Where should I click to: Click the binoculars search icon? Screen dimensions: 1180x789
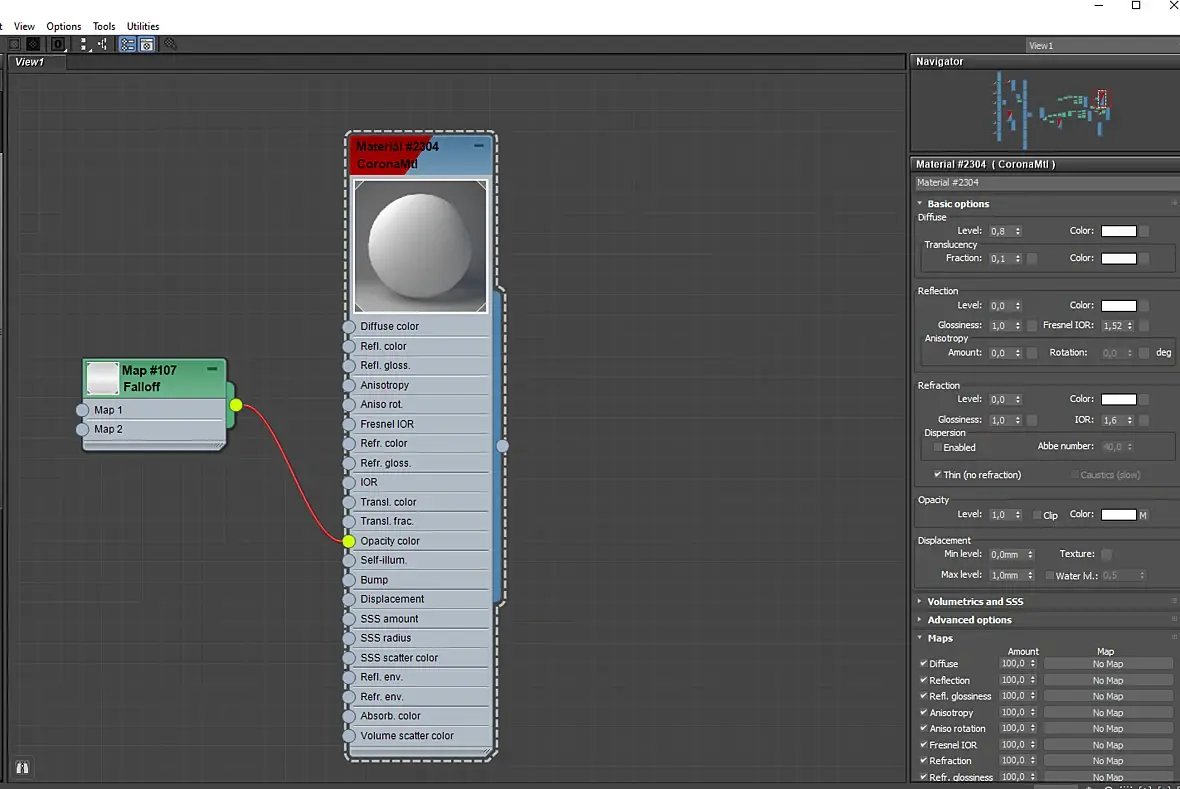tap(22, 767)
